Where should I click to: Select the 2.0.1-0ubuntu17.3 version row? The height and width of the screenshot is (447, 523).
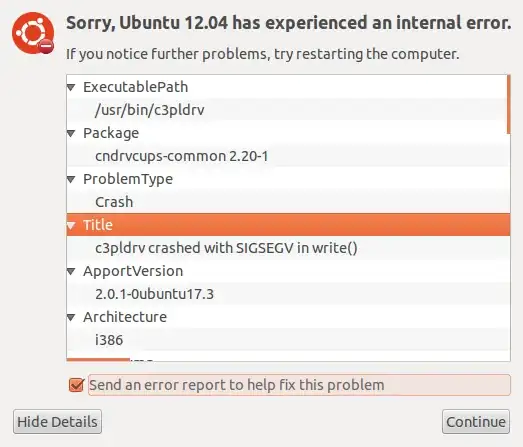point(288,294)
